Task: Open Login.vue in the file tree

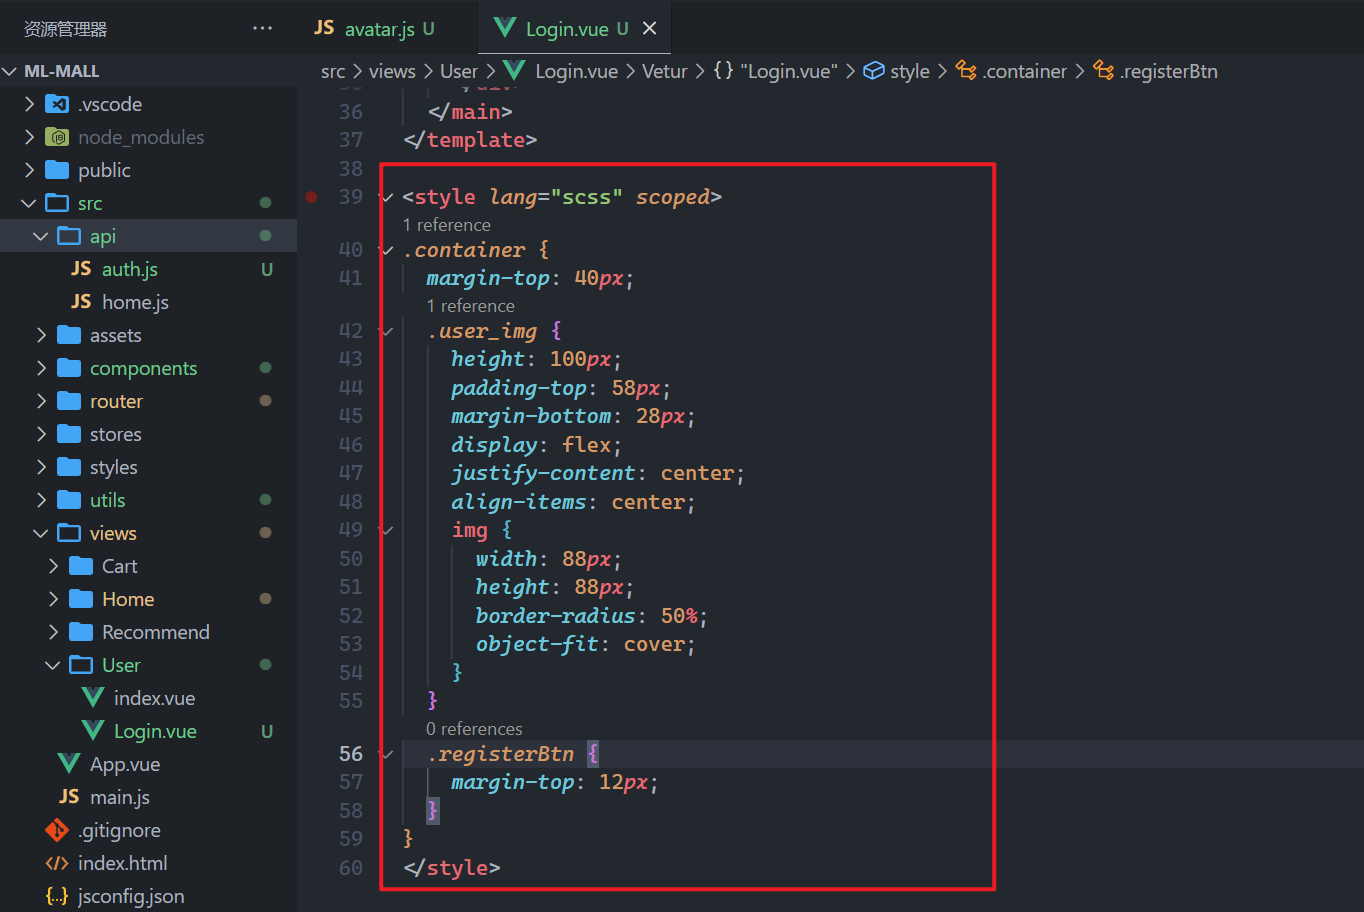Action: point(148,731)
